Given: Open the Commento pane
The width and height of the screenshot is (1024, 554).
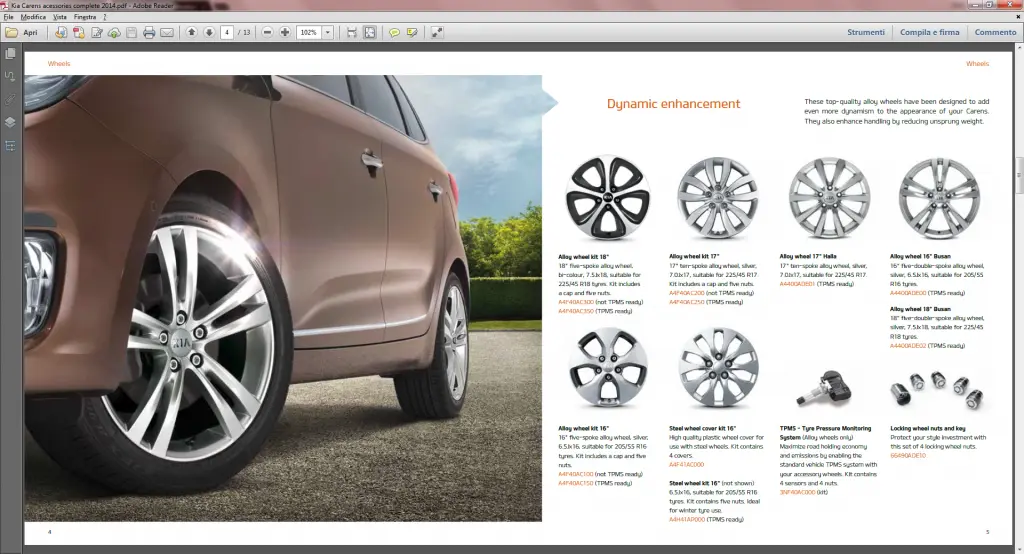Looking at the screenshot, I should click(x=995, y=32).
